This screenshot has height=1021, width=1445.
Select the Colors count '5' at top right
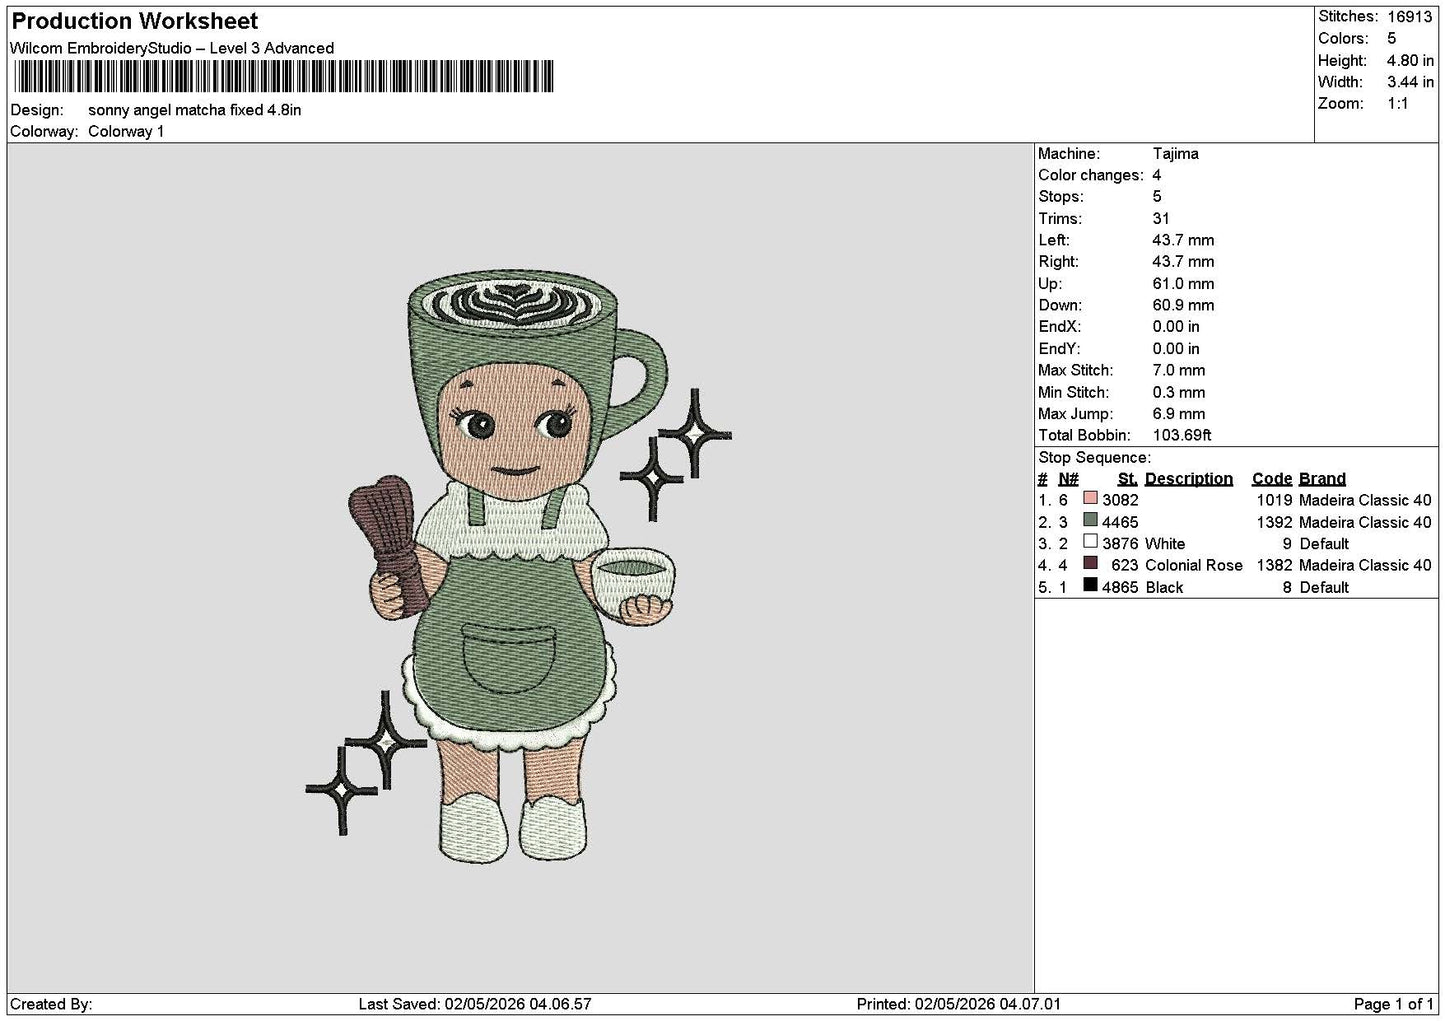1392,38
